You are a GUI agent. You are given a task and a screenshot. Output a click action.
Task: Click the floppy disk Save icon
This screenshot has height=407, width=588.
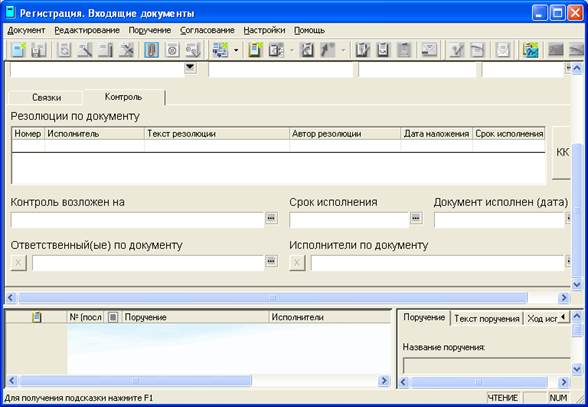pyautogui.click(x=38, y=50)
